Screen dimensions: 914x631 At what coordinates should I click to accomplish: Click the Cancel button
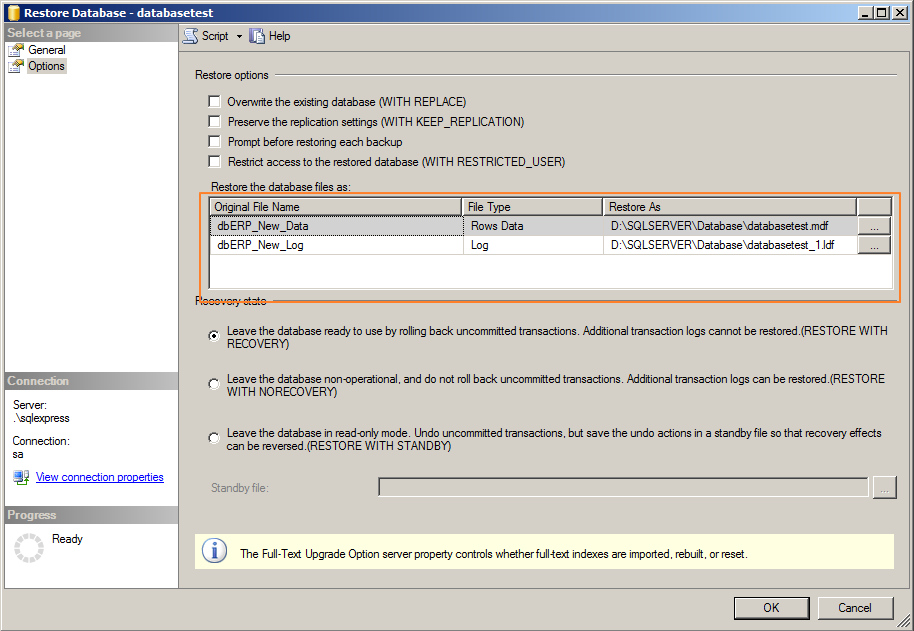854,608
